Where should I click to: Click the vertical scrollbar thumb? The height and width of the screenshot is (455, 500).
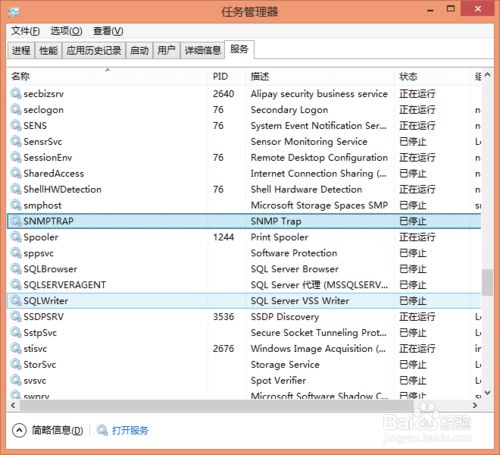click(x=488, y=282)
